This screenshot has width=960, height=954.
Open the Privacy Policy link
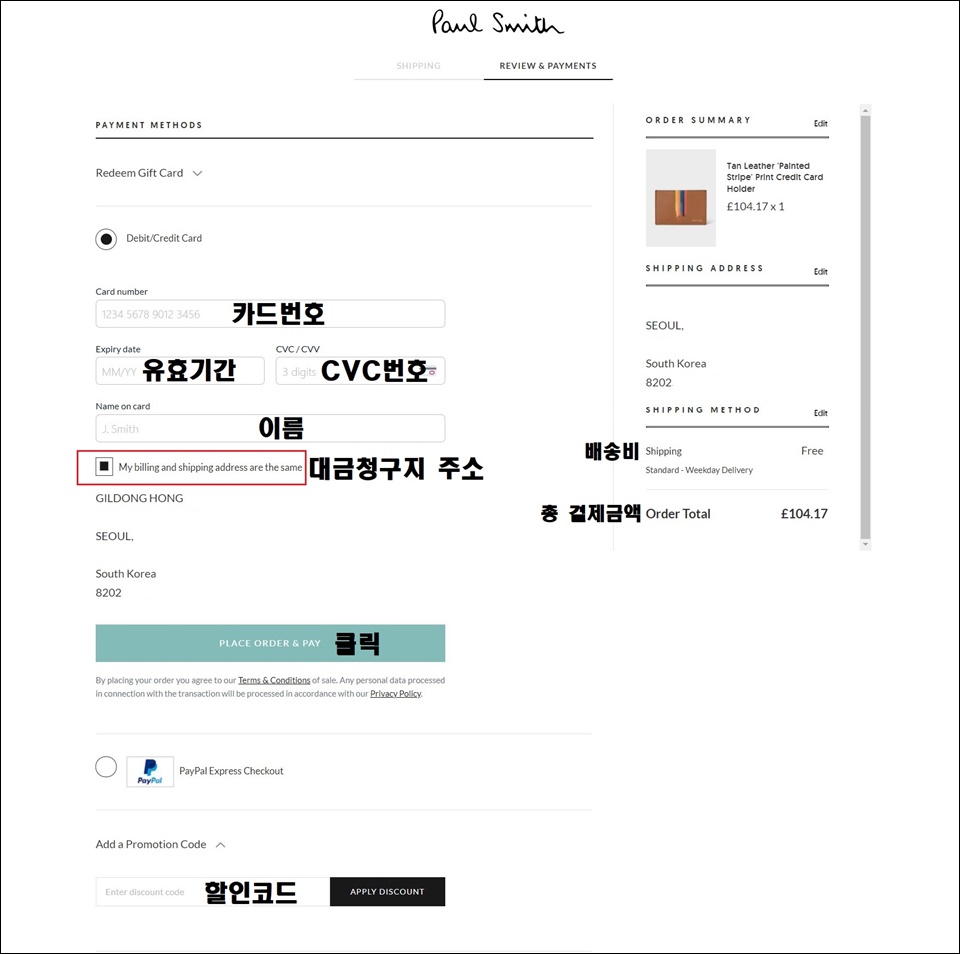(x=396, y=694)
